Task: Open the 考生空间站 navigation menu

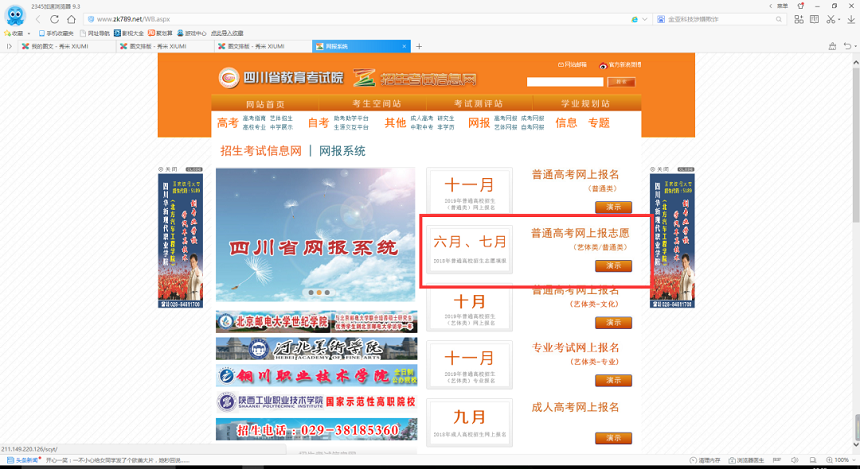Action: click(x=377, y=104)
